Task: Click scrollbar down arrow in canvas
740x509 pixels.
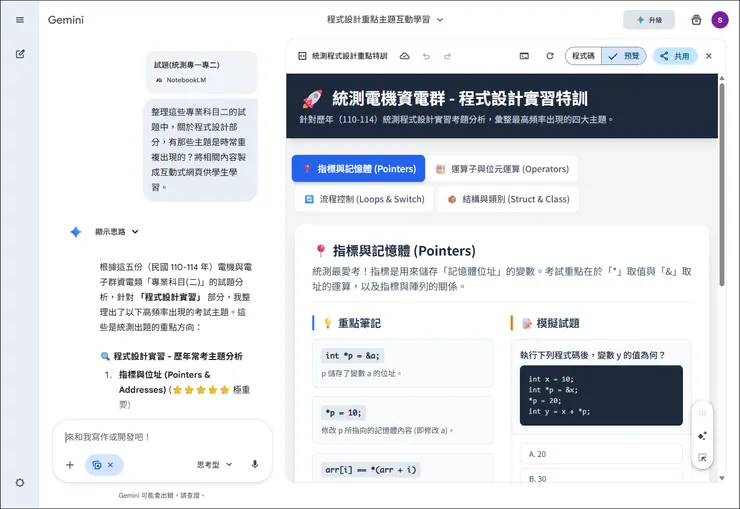Action: 722,478
